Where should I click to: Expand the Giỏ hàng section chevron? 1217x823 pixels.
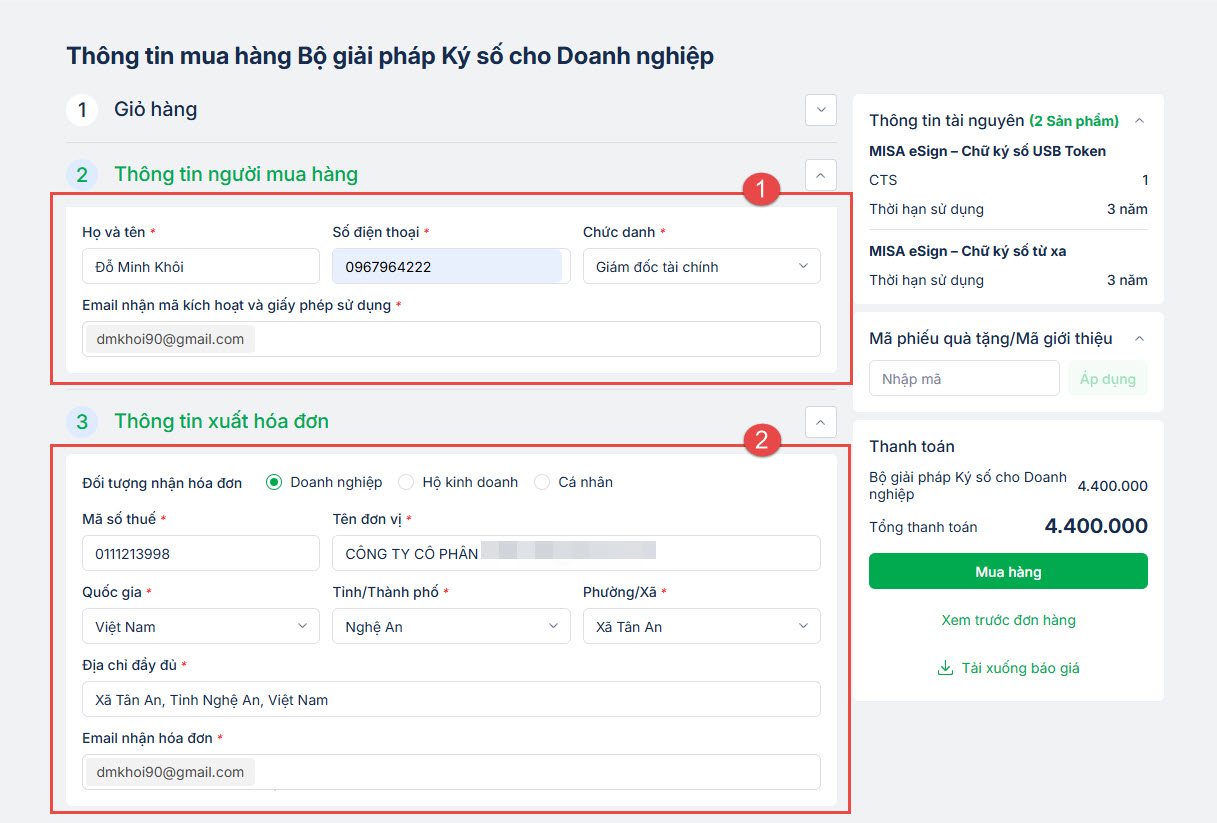coord(820,109)
